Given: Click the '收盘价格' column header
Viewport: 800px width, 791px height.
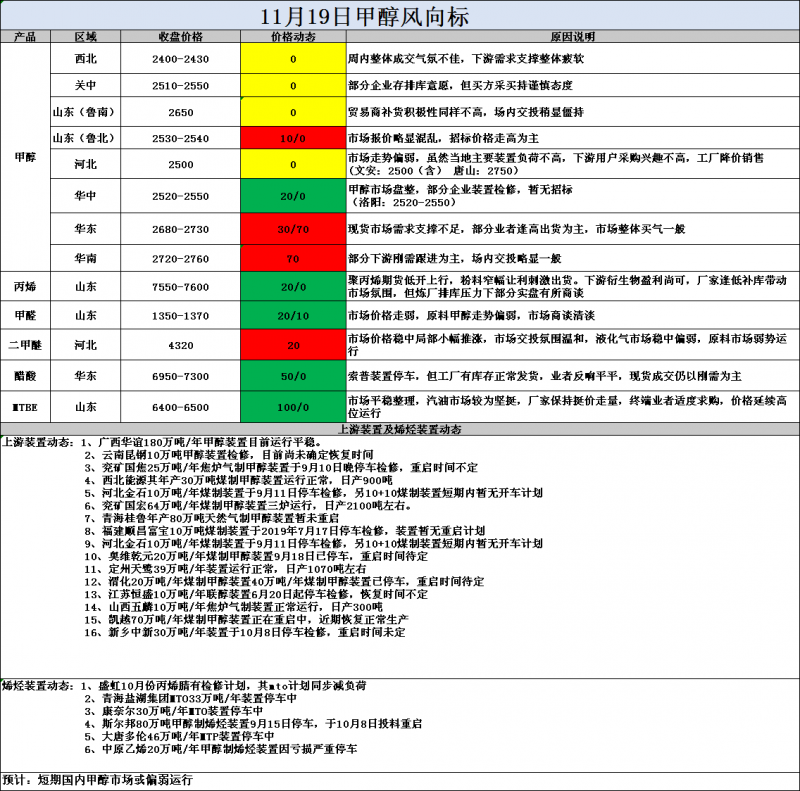Looking at the screenshot, I should 181,36.
